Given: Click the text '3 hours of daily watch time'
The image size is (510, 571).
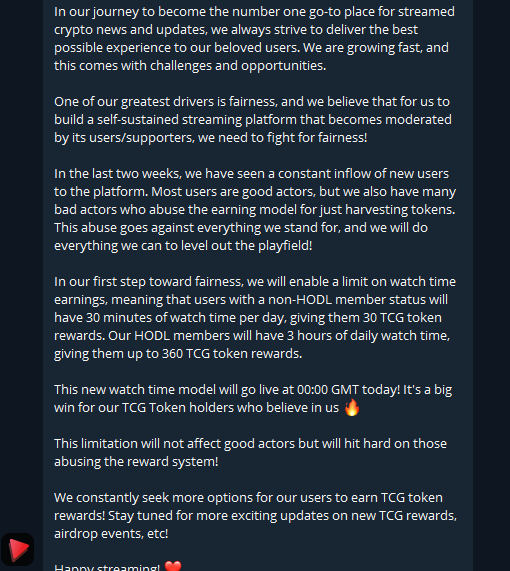Looking at the screenshot, I should pyautogui.click(x=368, y=336).
